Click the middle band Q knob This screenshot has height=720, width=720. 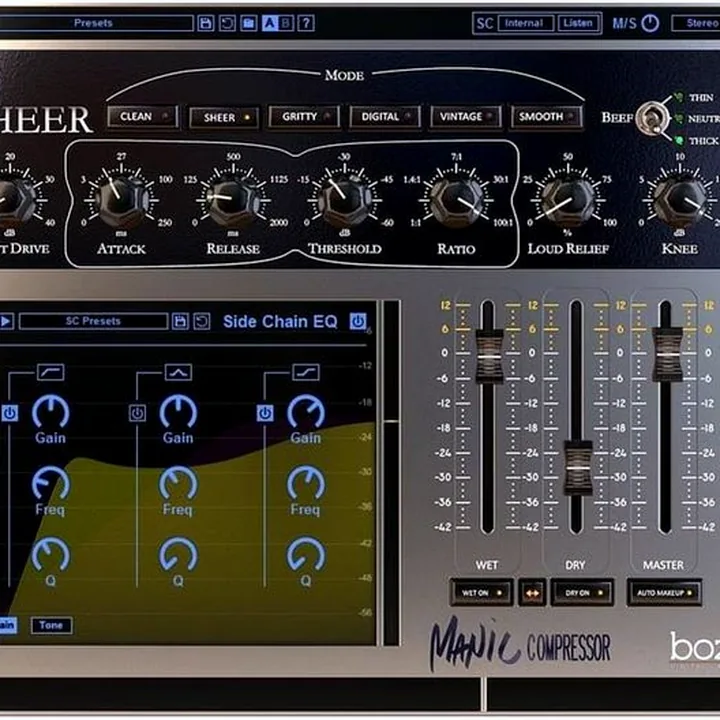coord(178,555)
